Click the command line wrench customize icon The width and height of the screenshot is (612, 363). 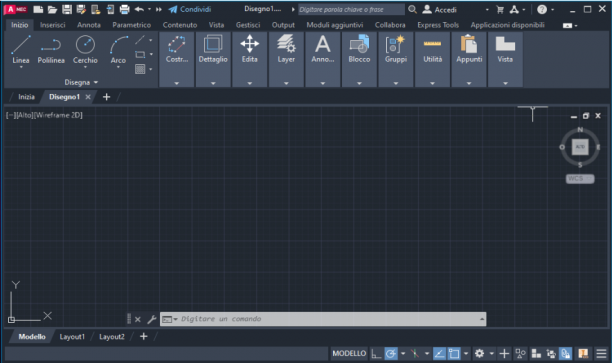click(151, 319)
